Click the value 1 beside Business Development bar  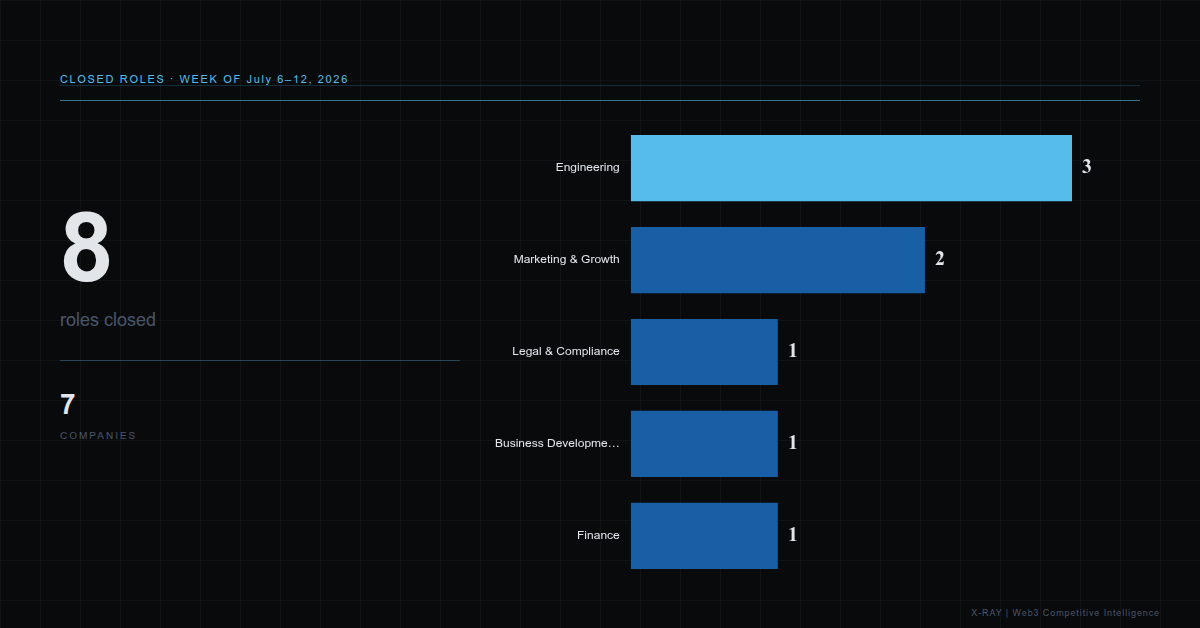click(793, 443)
